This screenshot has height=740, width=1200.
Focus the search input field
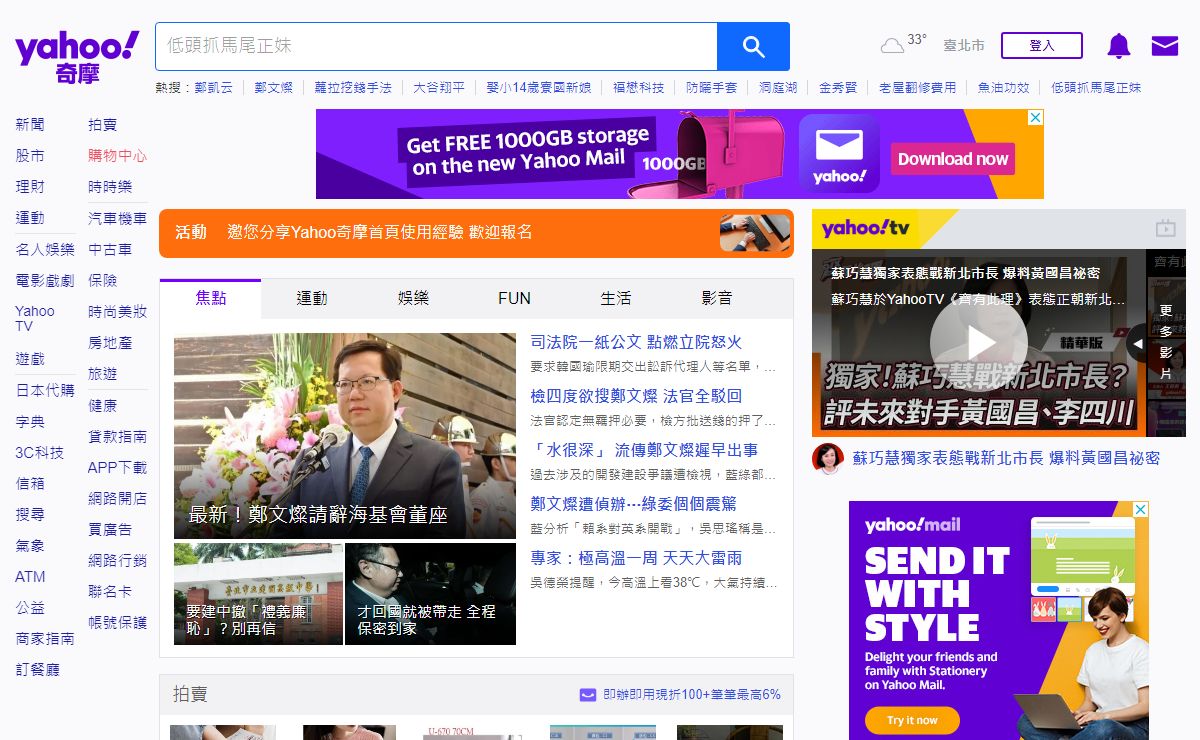coord(436,46)
